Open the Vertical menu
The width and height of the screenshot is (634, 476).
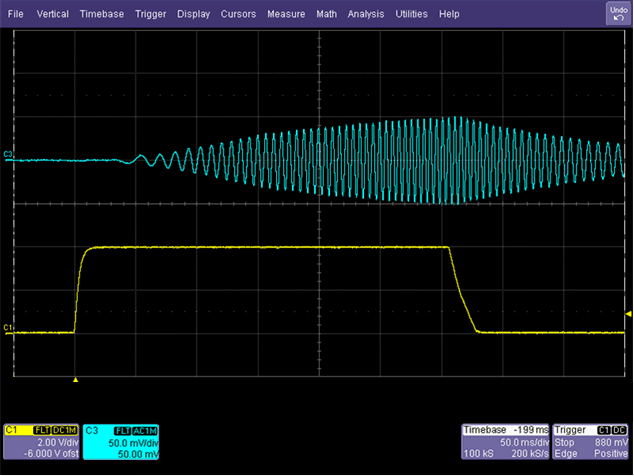pyautogui.click(x=53, y=15)
